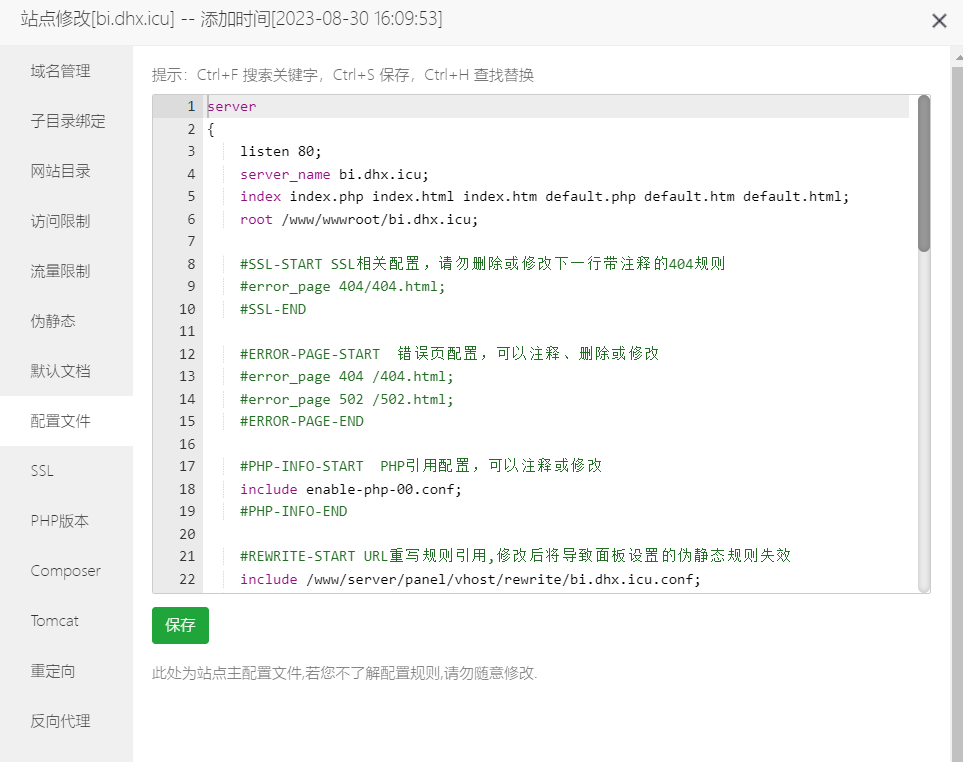
Task: Click '#error_page 502 /502.html;' line
Action: (346, 399)
